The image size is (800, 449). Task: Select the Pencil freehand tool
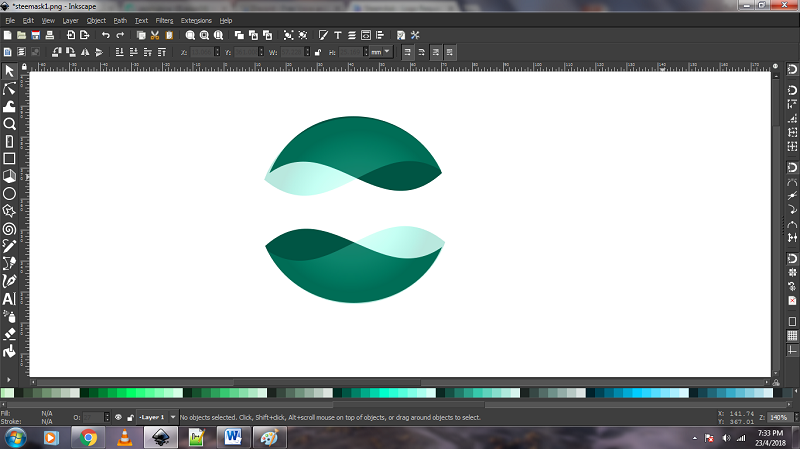click(9, 246)
